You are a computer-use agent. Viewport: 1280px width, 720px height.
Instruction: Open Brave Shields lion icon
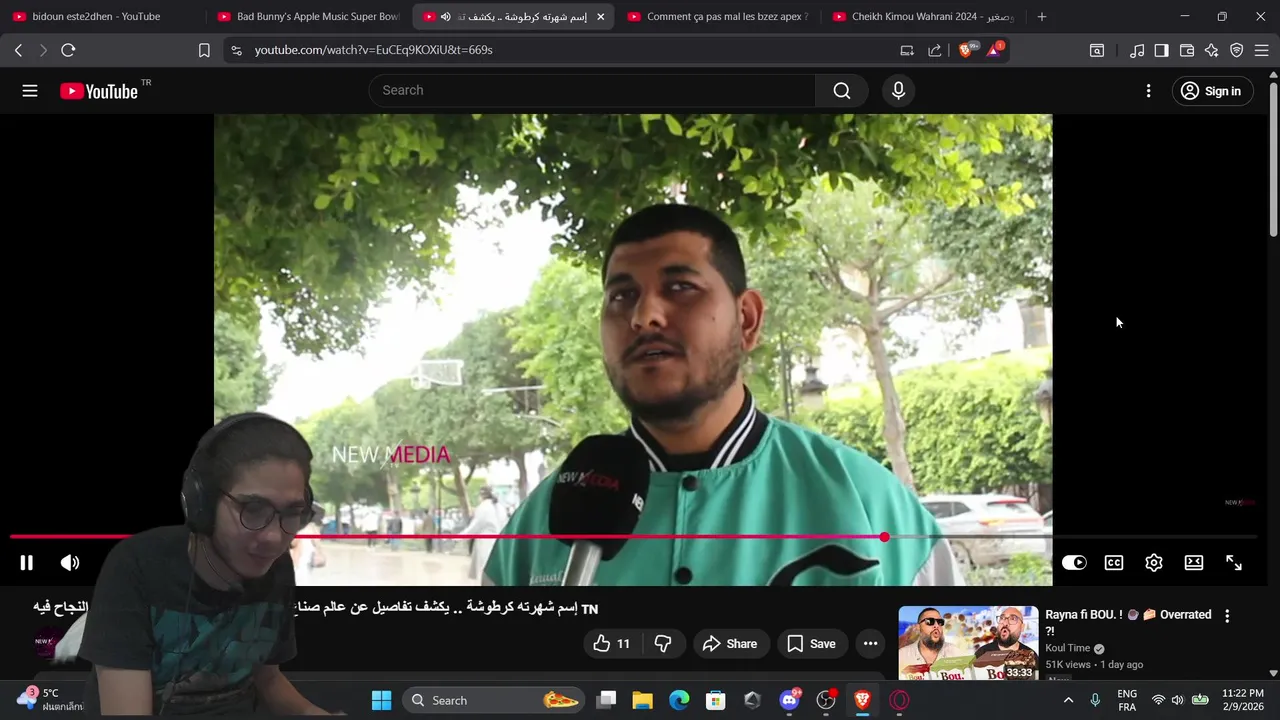click(966, 50)
